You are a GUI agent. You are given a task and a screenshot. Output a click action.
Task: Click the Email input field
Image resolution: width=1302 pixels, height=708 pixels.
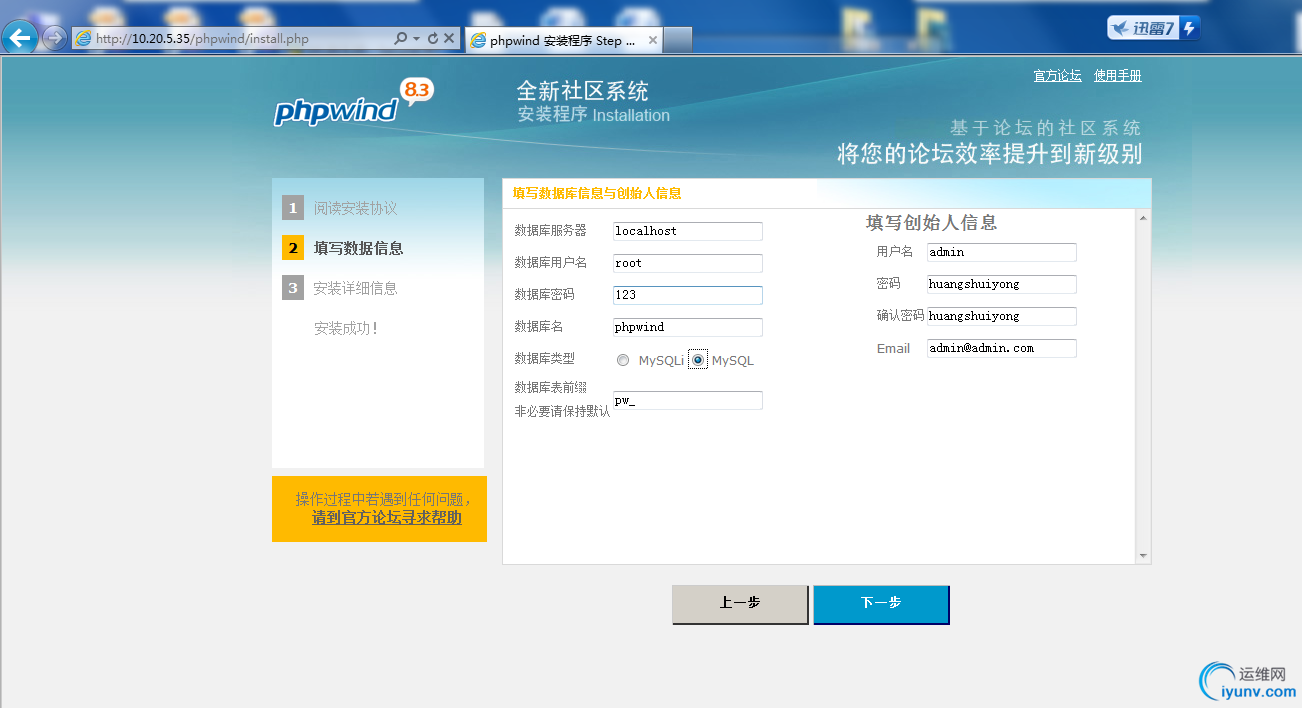pyautogui.click(x=1002, y=348)
